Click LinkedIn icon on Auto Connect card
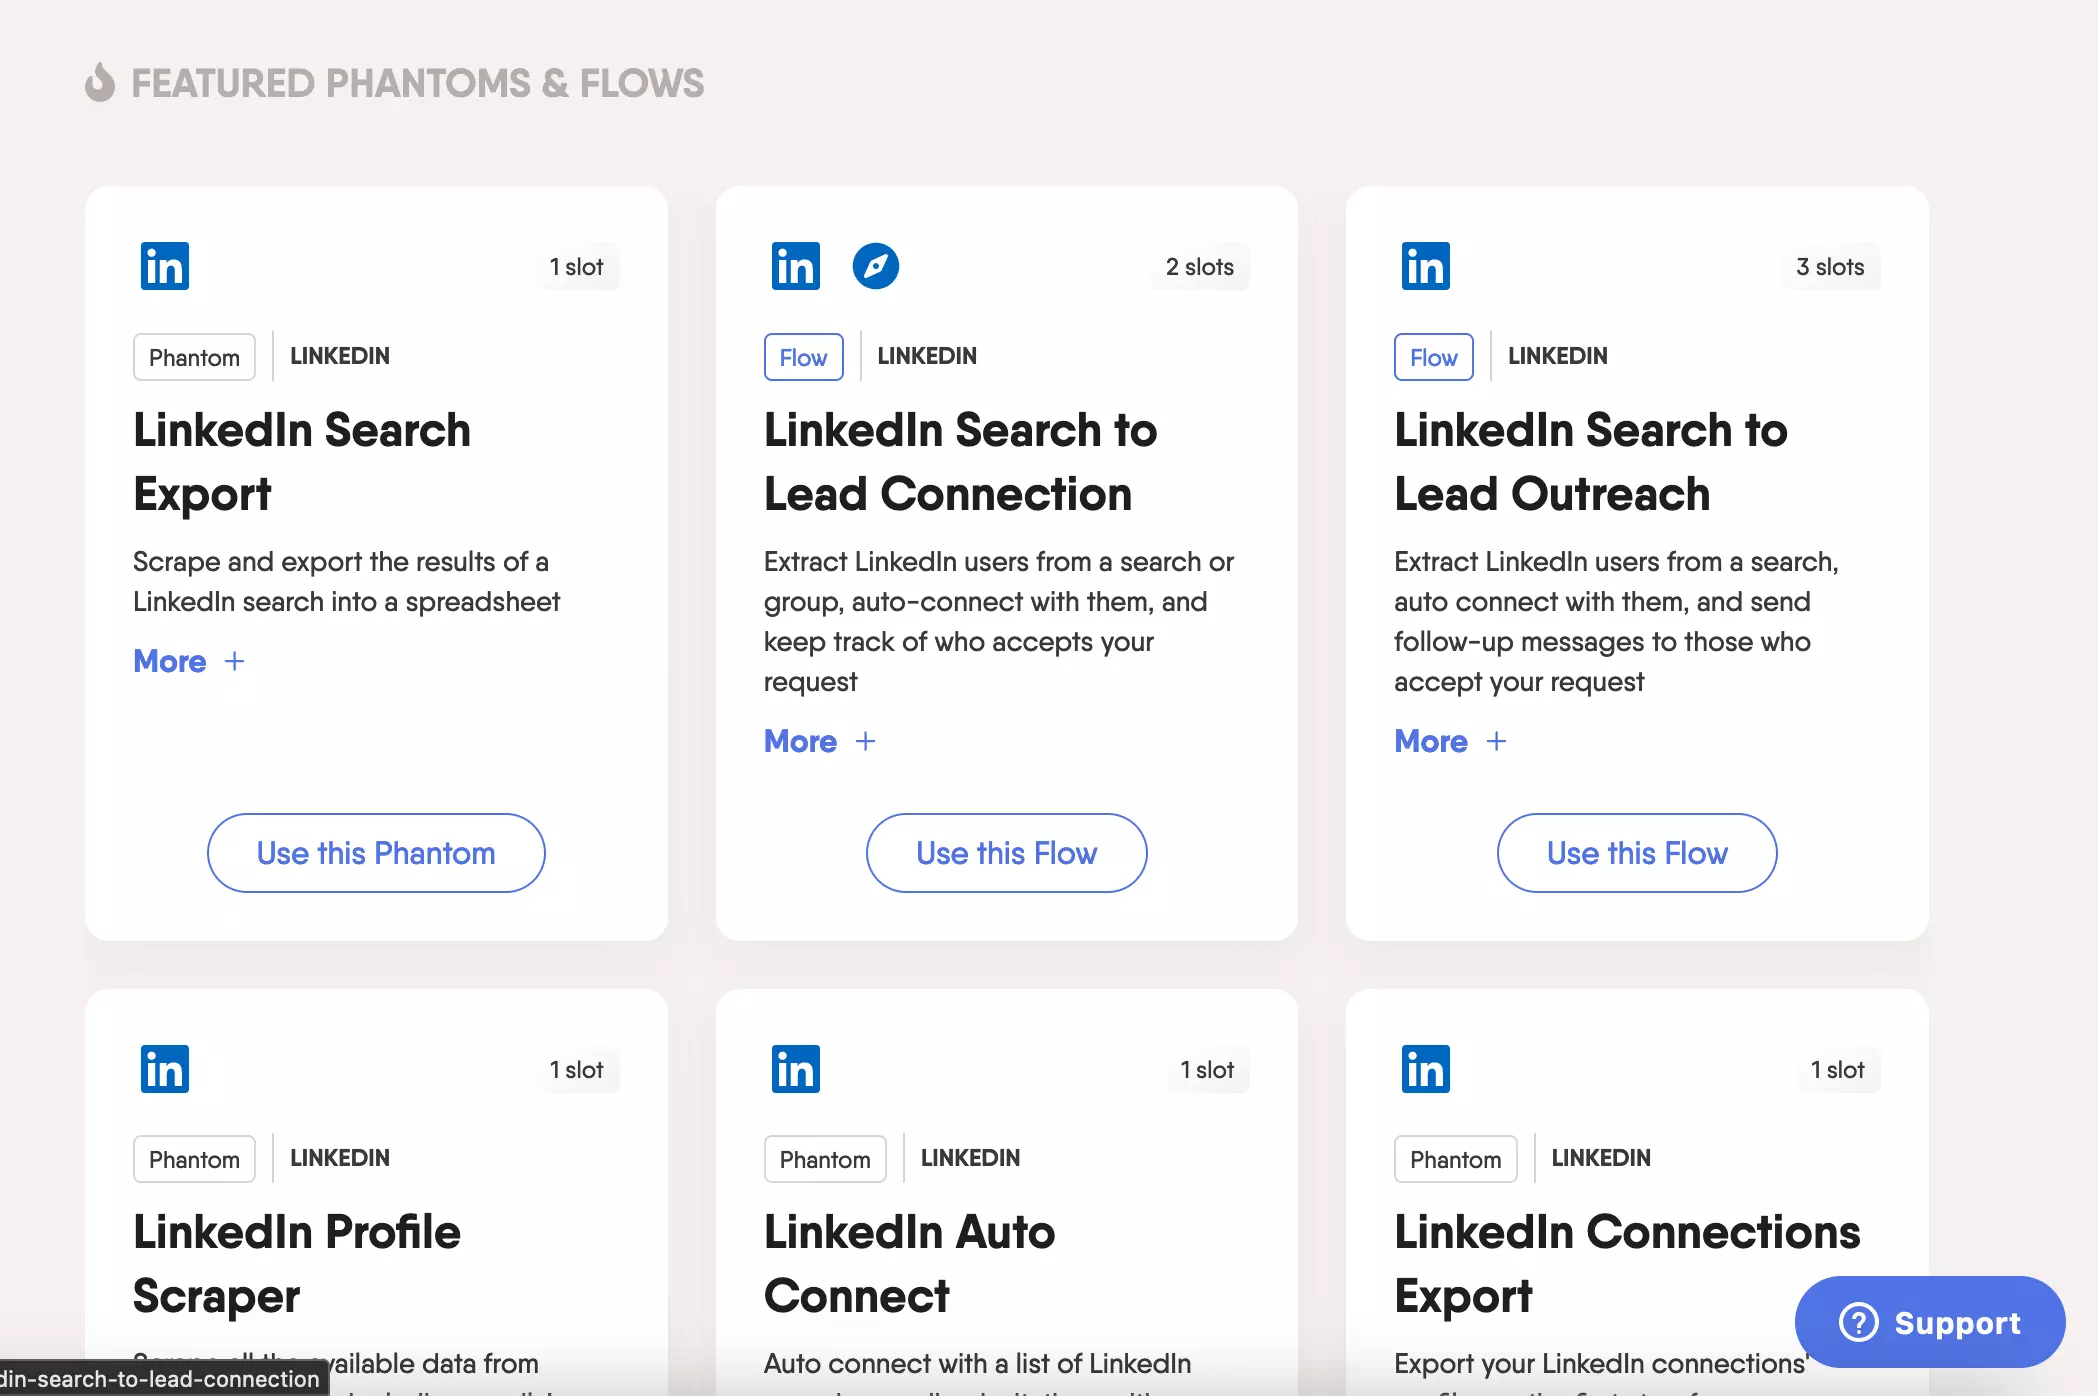The width and height of the screenshot is (2098, 1396). [x=795, y=1069]
